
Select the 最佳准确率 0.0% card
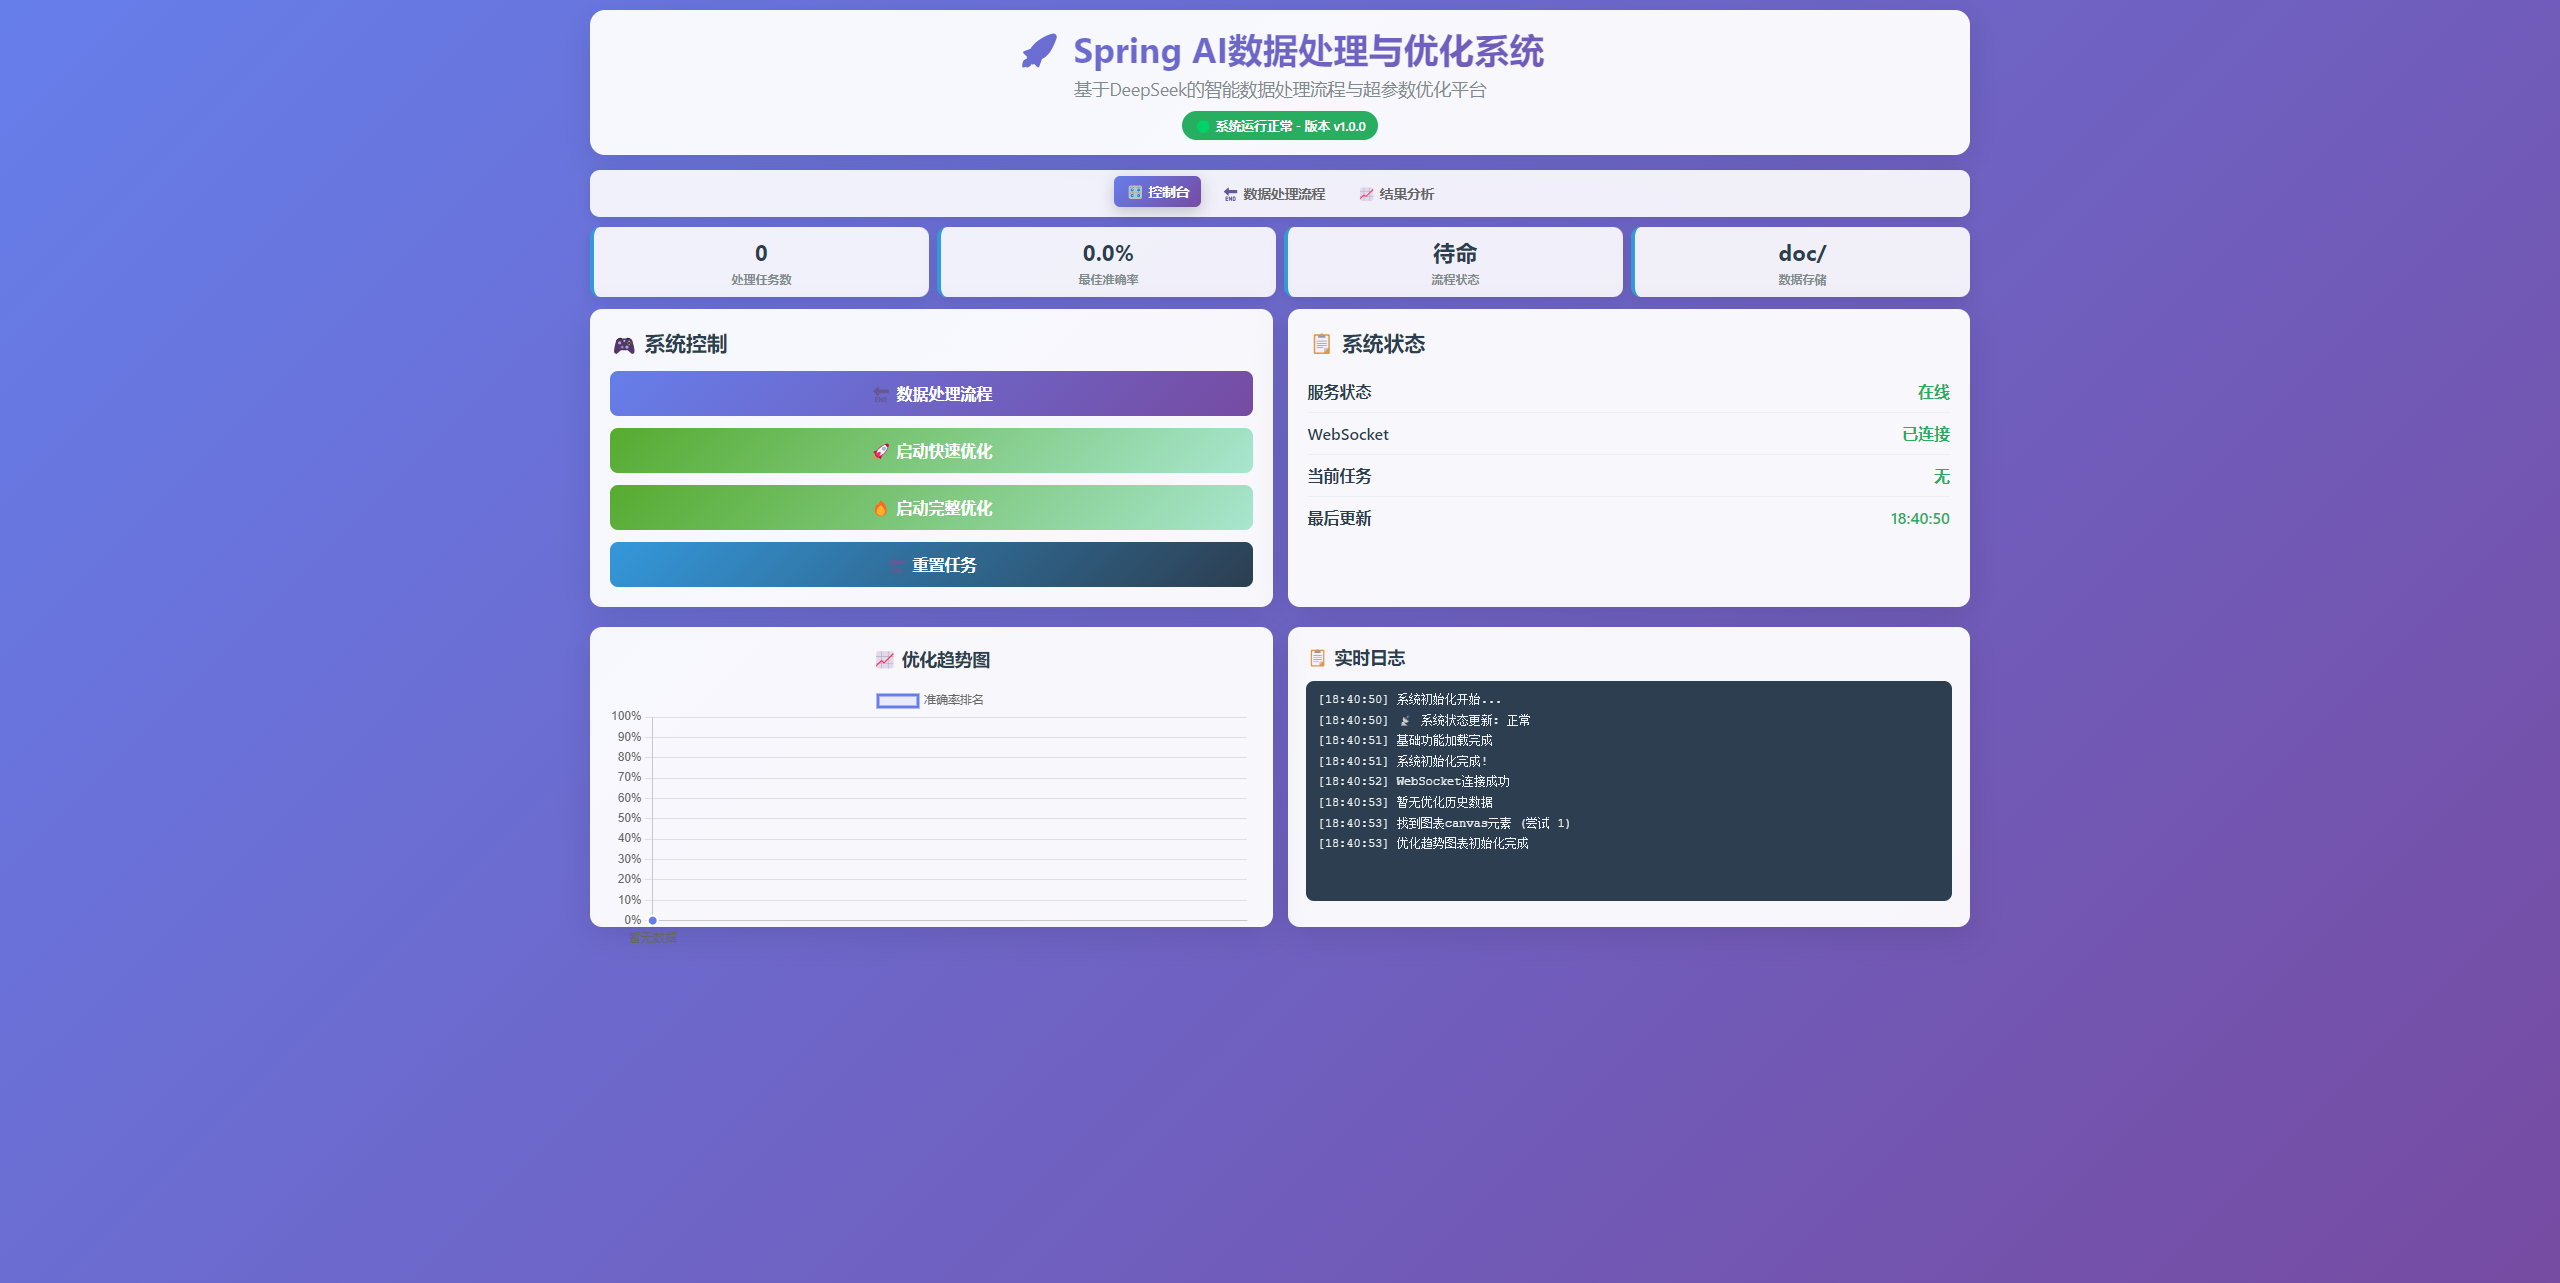1108,262
